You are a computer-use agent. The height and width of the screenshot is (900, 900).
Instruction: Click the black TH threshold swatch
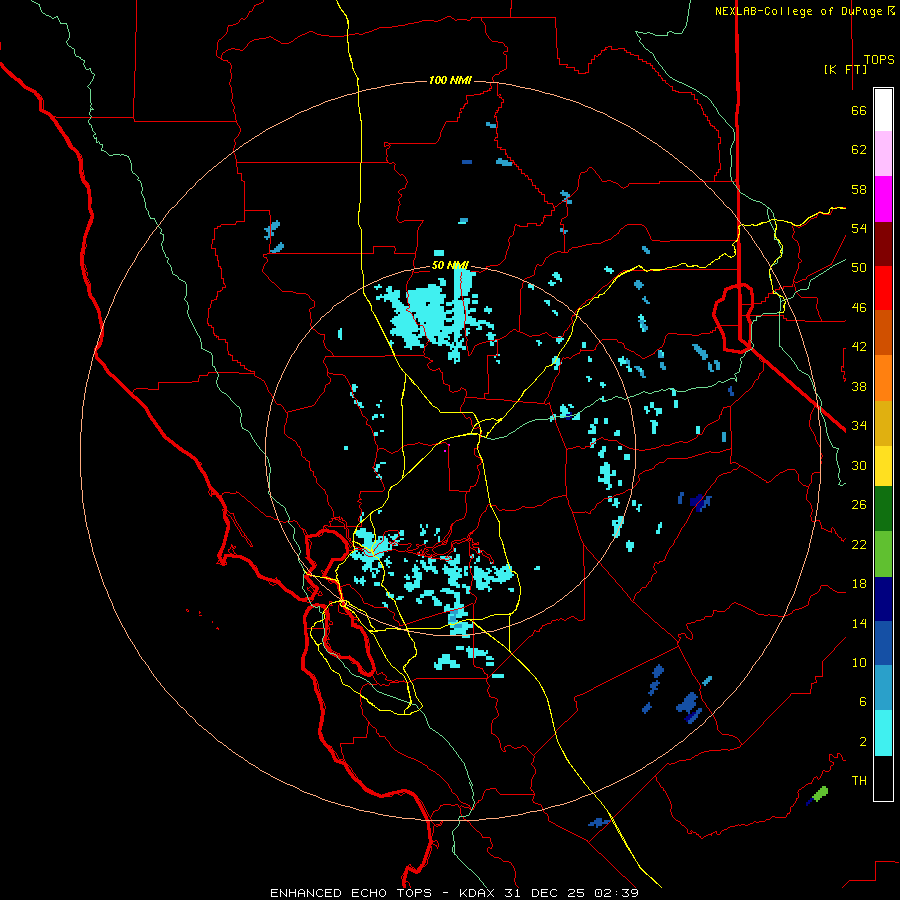[x=883, y=778]
